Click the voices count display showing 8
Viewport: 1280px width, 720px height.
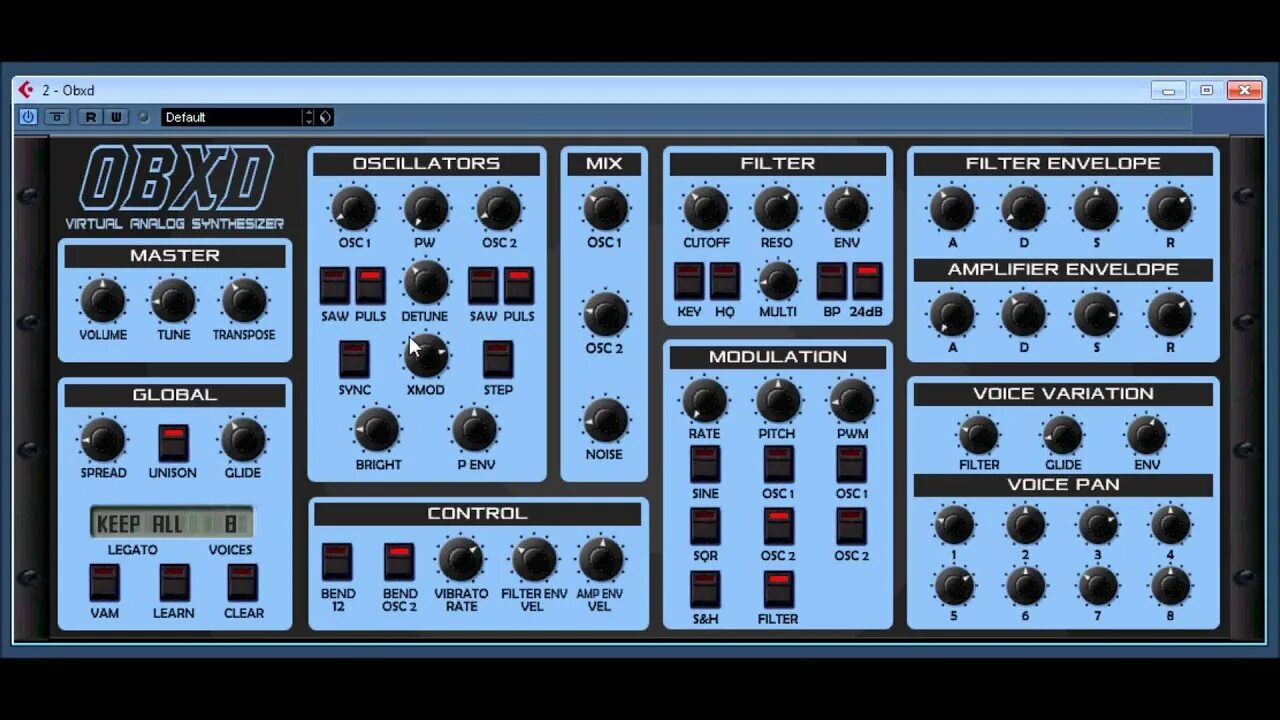[x=231, y=523]
